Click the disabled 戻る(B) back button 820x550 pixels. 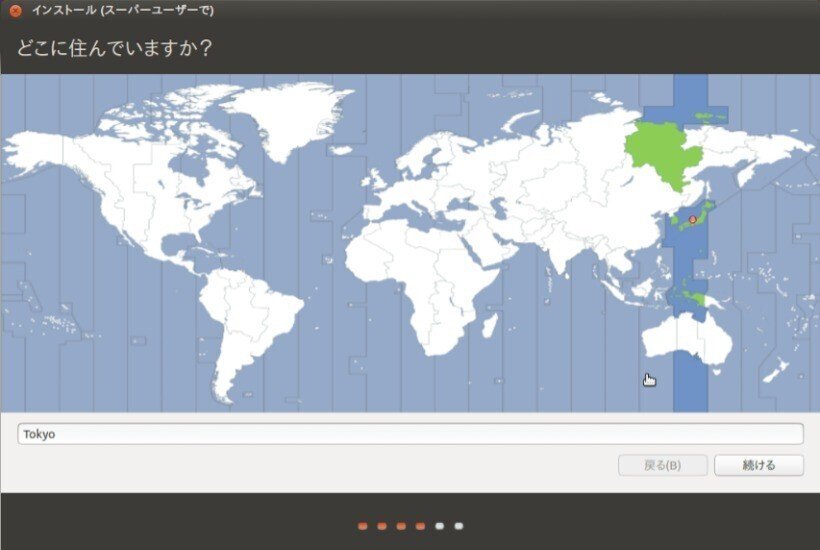click(x=663, y=465)
